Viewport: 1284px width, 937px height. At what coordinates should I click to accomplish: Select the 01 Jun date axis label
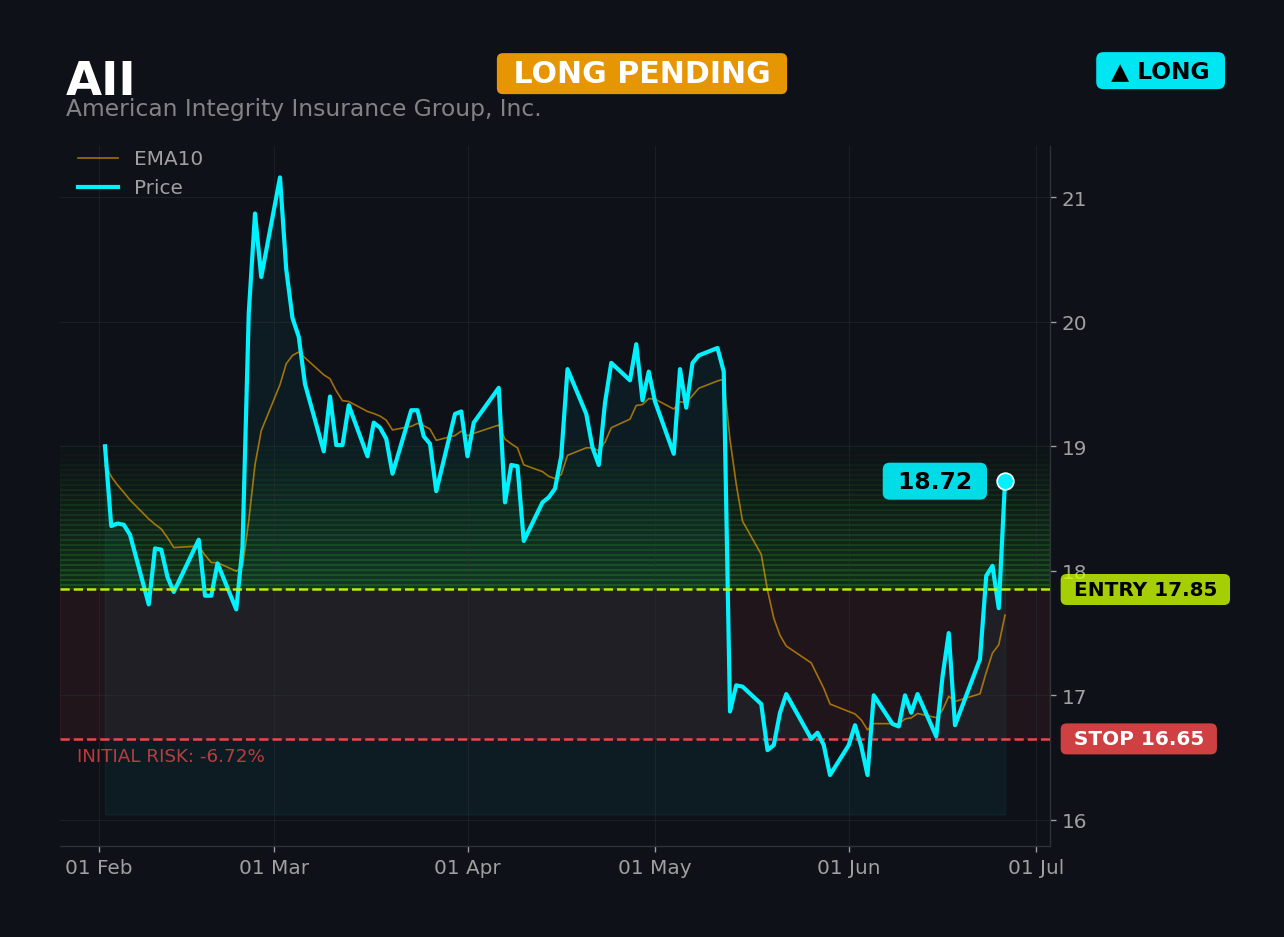pyautogui.click(x=849, y=868)
